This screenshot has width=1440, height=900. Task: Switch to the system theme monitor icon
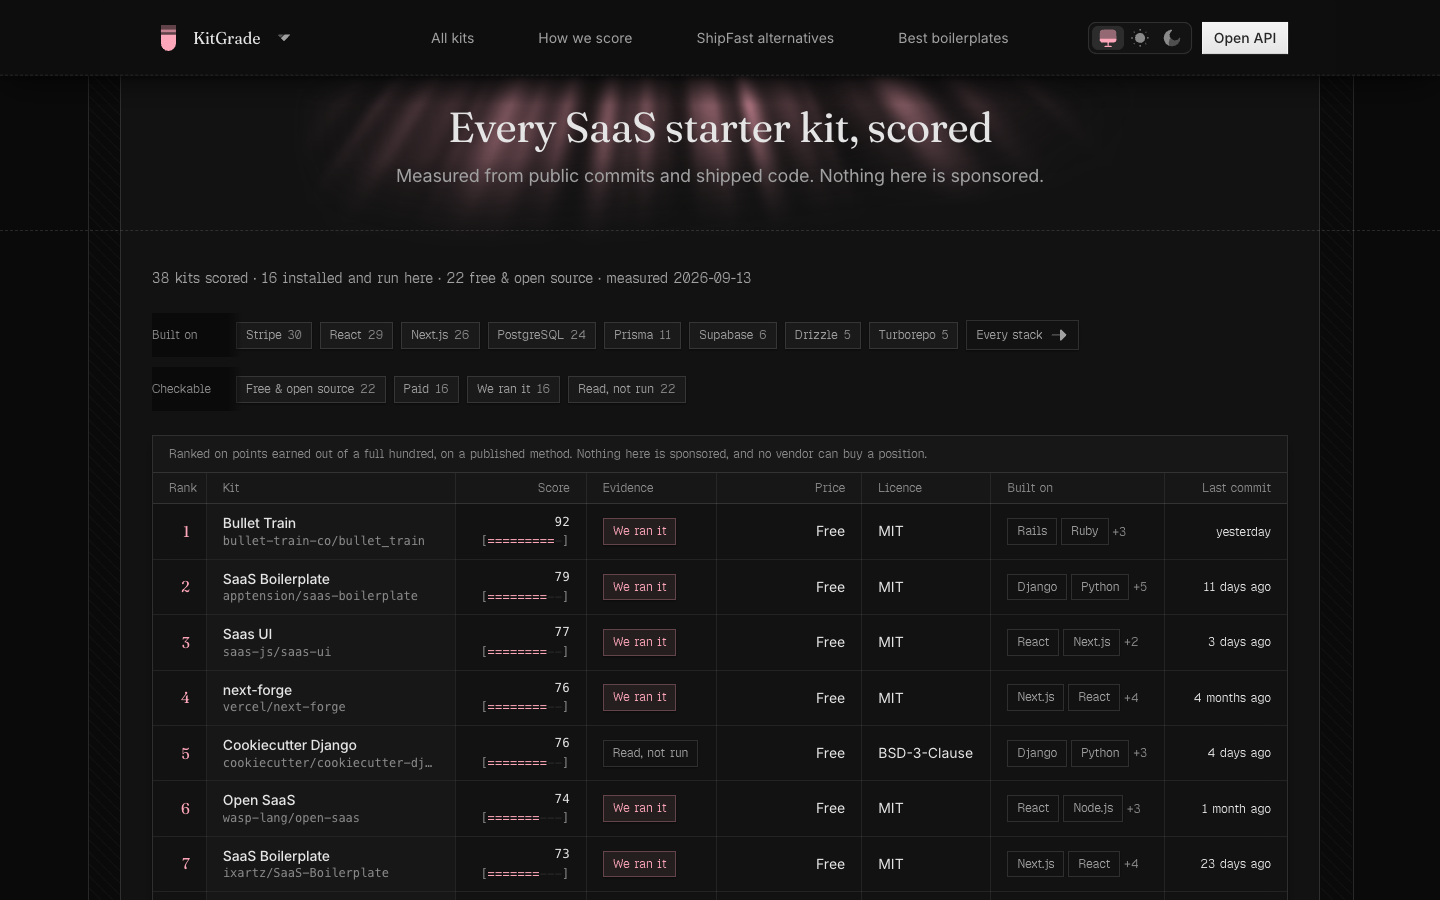[1108, 38]
